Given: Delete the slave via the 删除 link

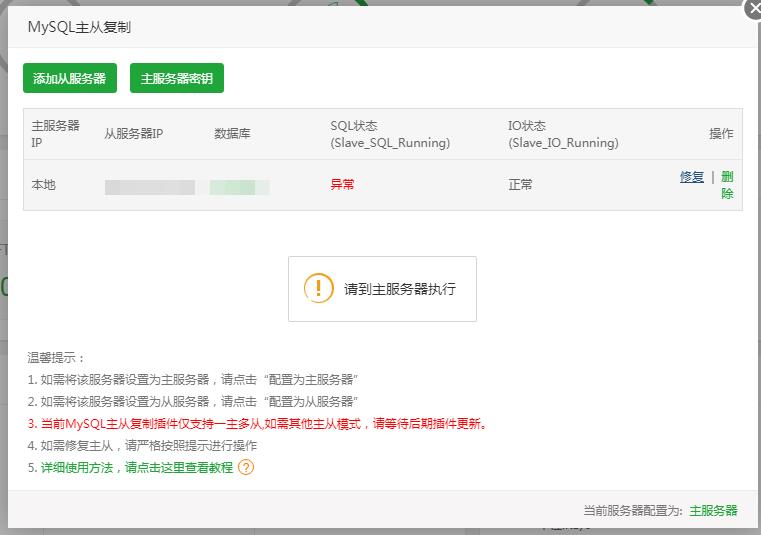Looking at the screenshot, I should click(x=727, y=184).
